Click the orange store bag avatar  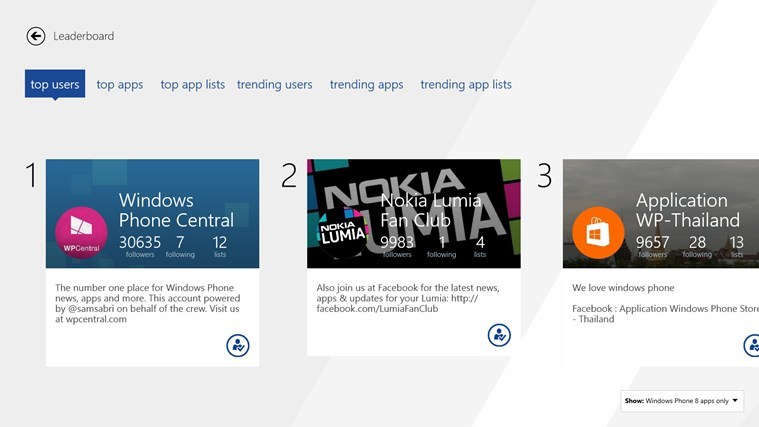[598, 232]
